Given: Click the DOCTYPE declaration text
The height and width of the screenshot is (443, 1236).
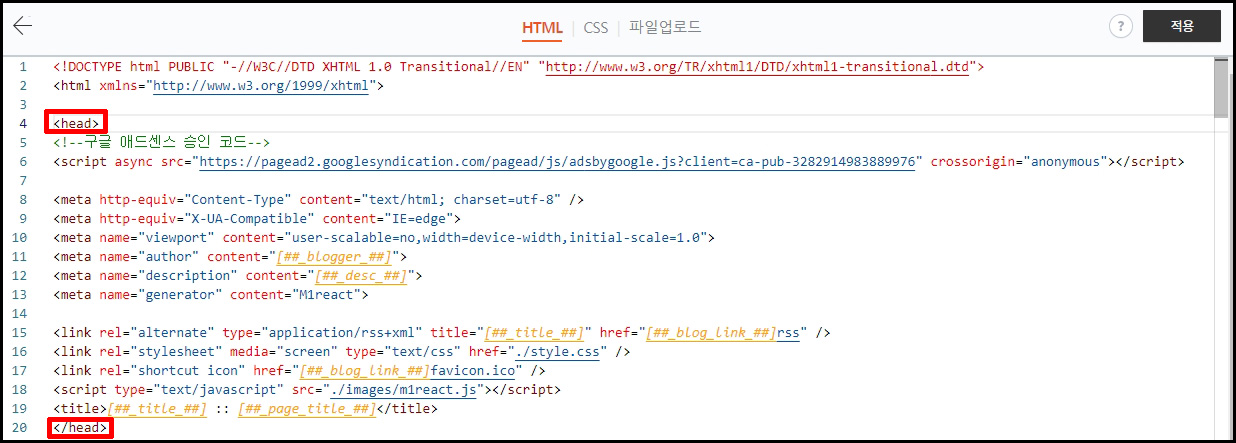Looking at the screenshot, I should (x=519, y=67).
